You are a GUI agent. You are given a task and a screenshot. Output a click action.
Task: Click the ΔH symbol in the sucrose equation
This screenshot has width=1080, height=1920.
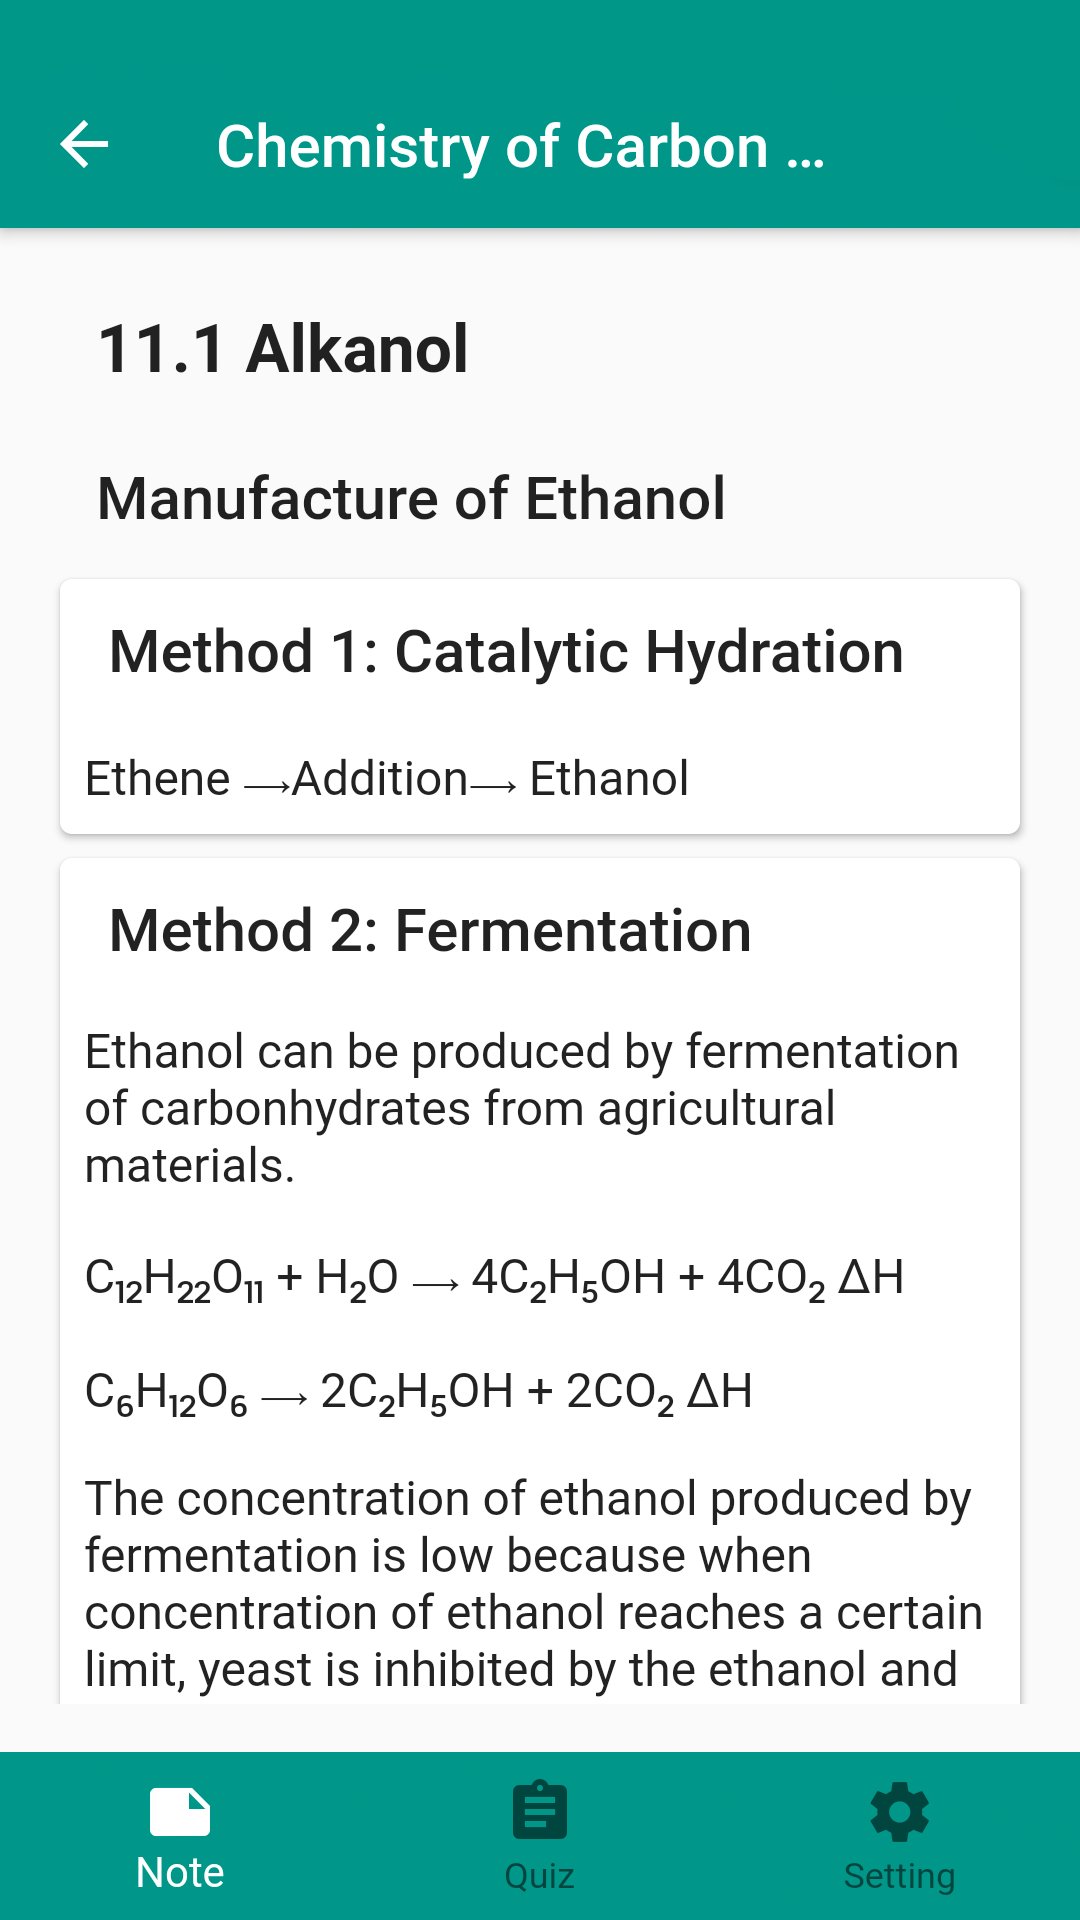click(x=871, y=1278)
